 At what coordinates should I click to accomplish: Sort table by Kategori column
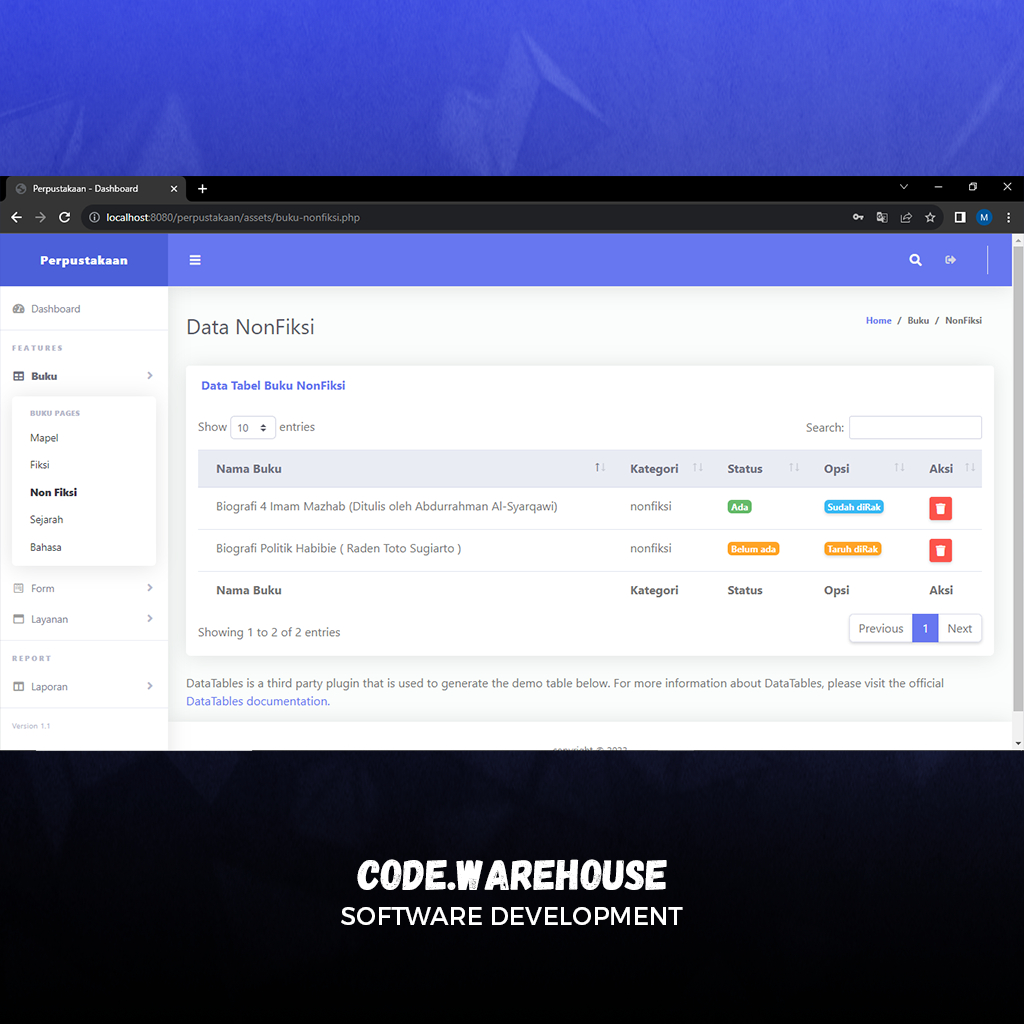(x=661, y=468)
